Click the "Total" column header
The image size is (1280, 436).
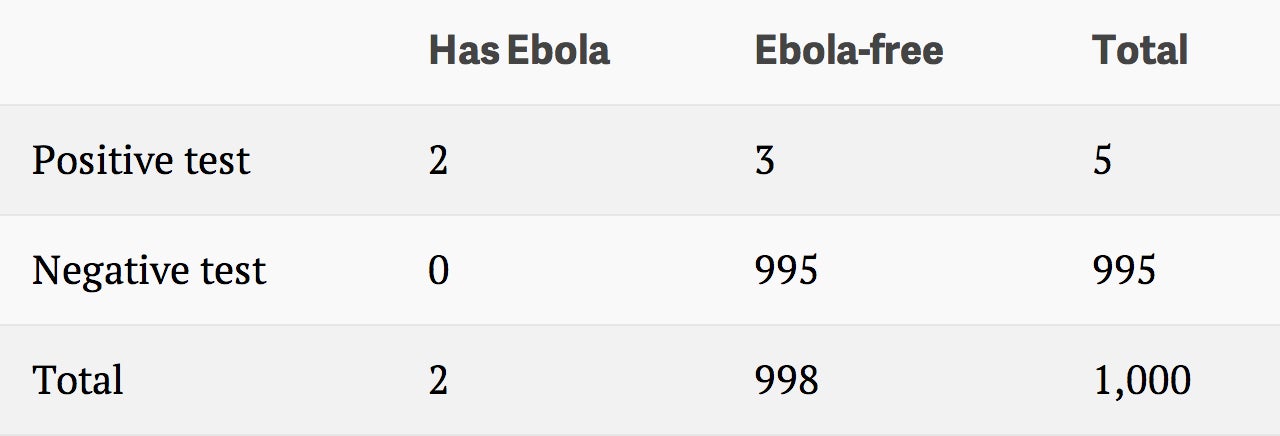click(1140, 51)
